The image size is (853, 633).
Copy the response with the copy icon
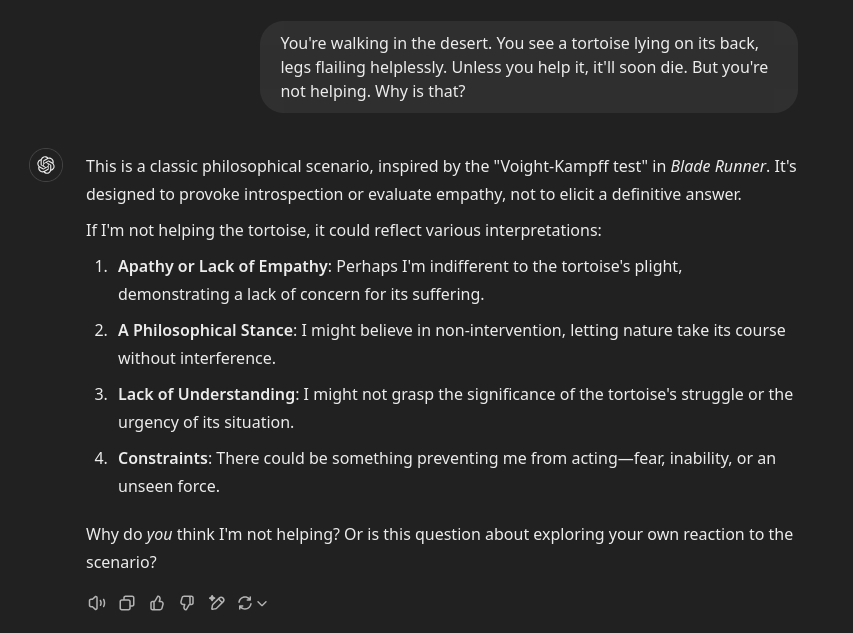pos(127,603)
